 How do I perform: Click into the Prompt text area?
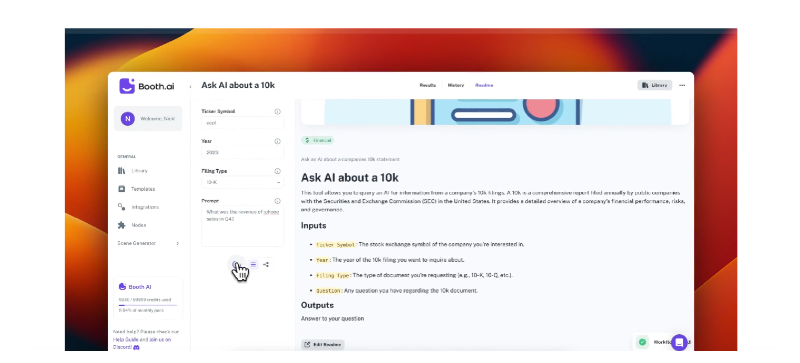point(243,226)
